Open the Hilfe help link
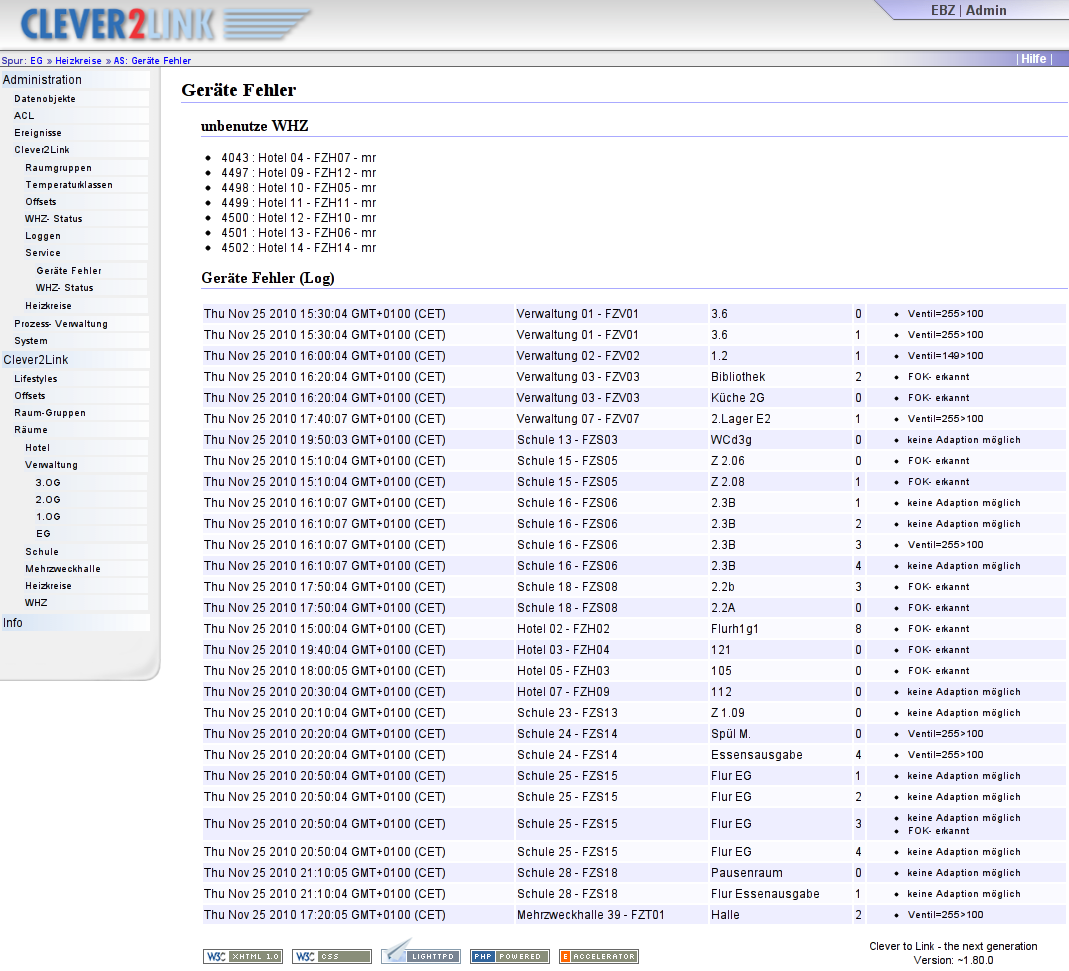Screen dimensions: 1069x971 pos(1034,59)
